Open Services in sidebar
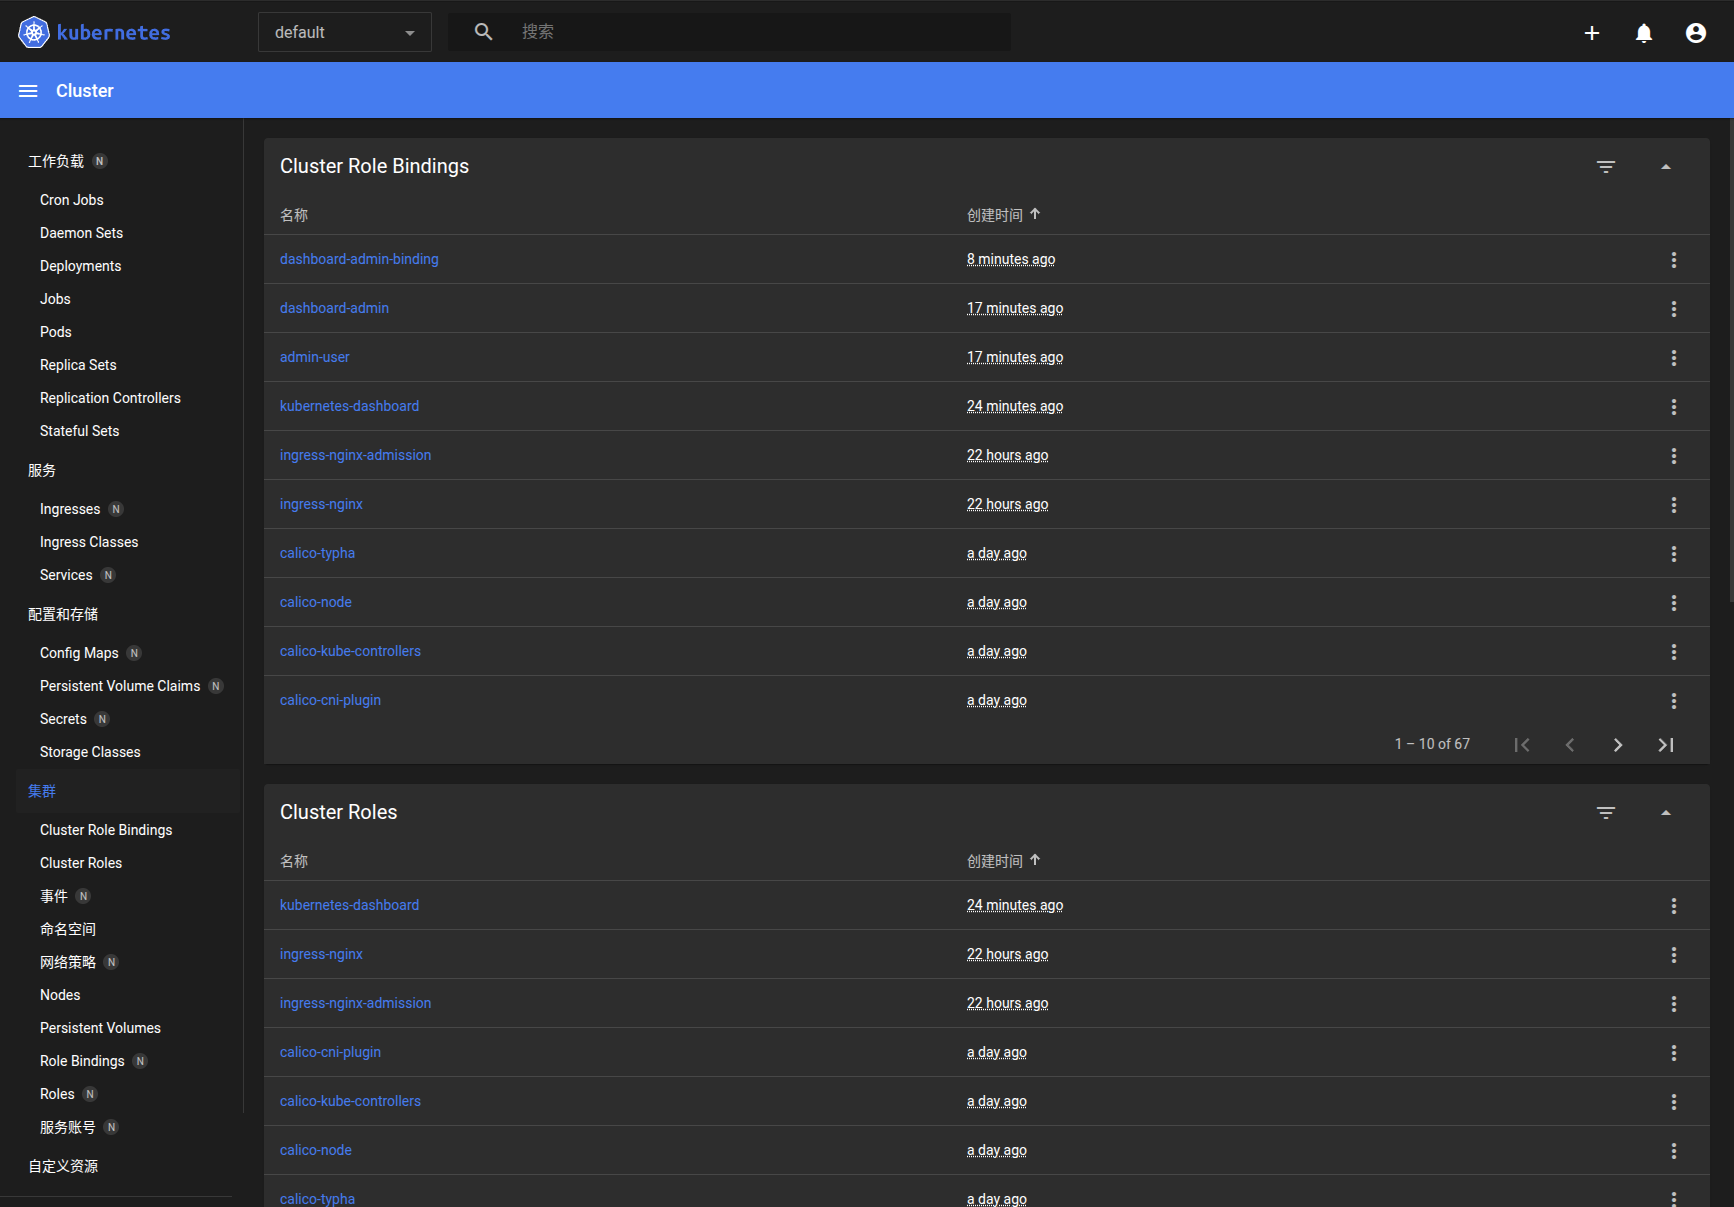Image resolution: width=1734 pixels, height=1207 pixels. click(x=66, y=575)
